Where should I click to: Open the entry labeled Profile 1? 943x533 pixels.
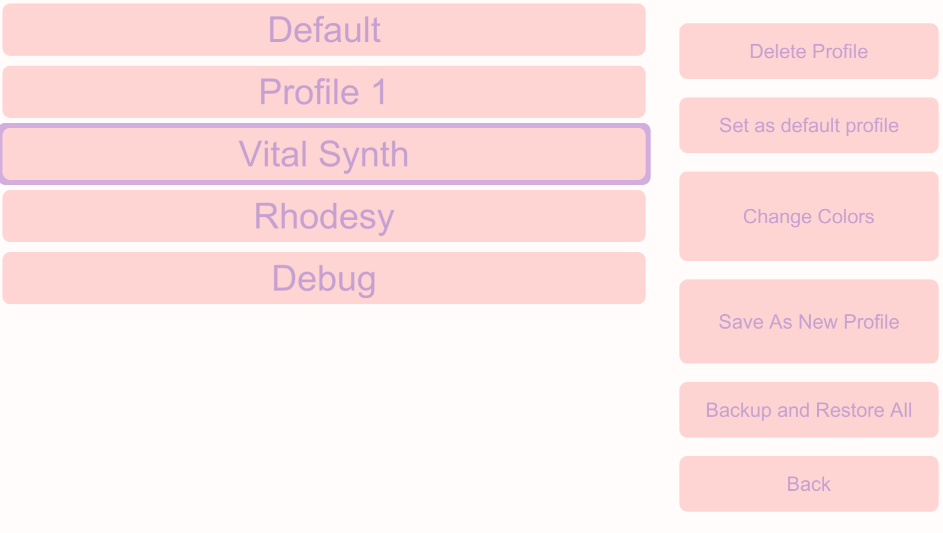click(324, 92)
